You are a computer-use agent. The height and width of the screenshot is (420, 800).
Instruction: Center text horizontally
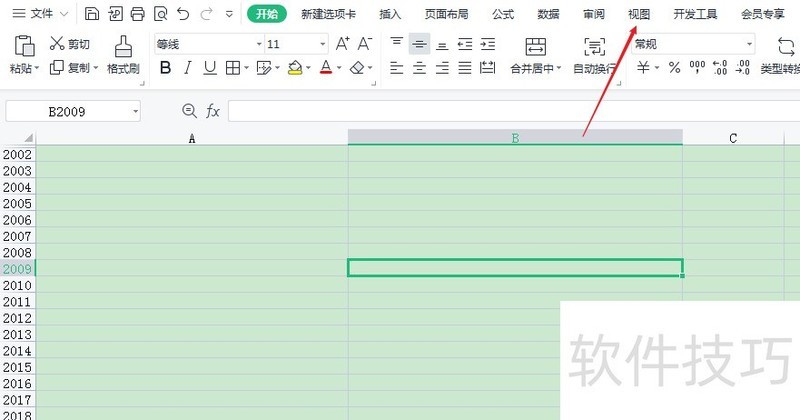(419, 67)
